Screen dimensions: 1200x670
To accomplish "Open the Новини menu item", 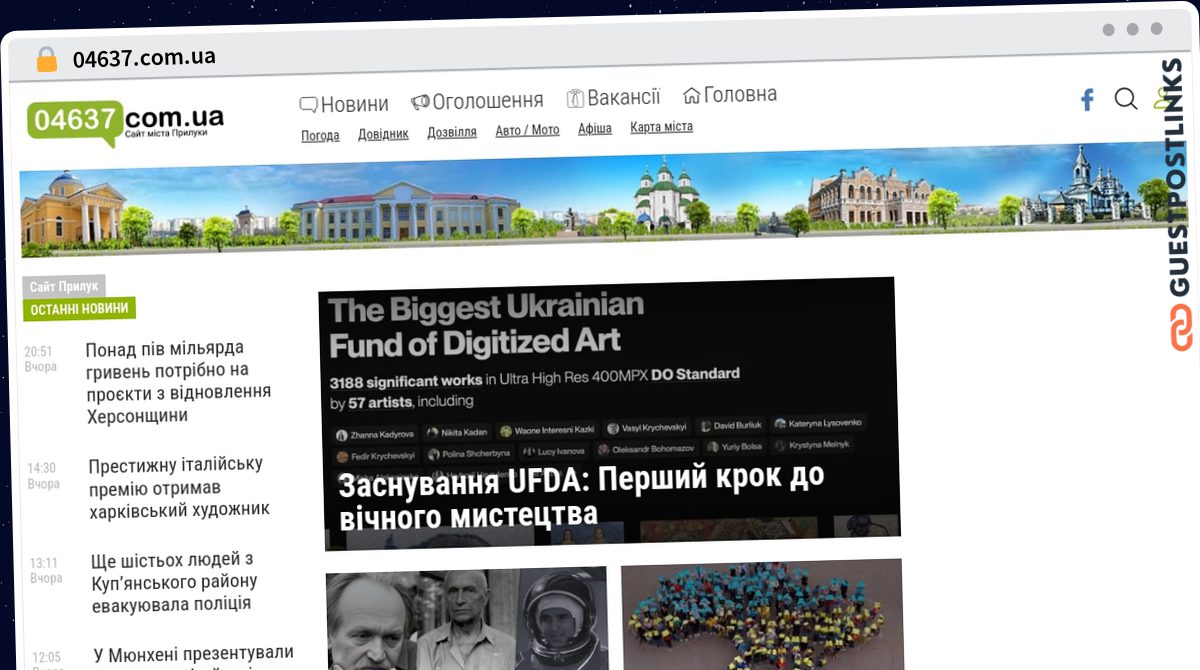I will click(x=344, y=104).
